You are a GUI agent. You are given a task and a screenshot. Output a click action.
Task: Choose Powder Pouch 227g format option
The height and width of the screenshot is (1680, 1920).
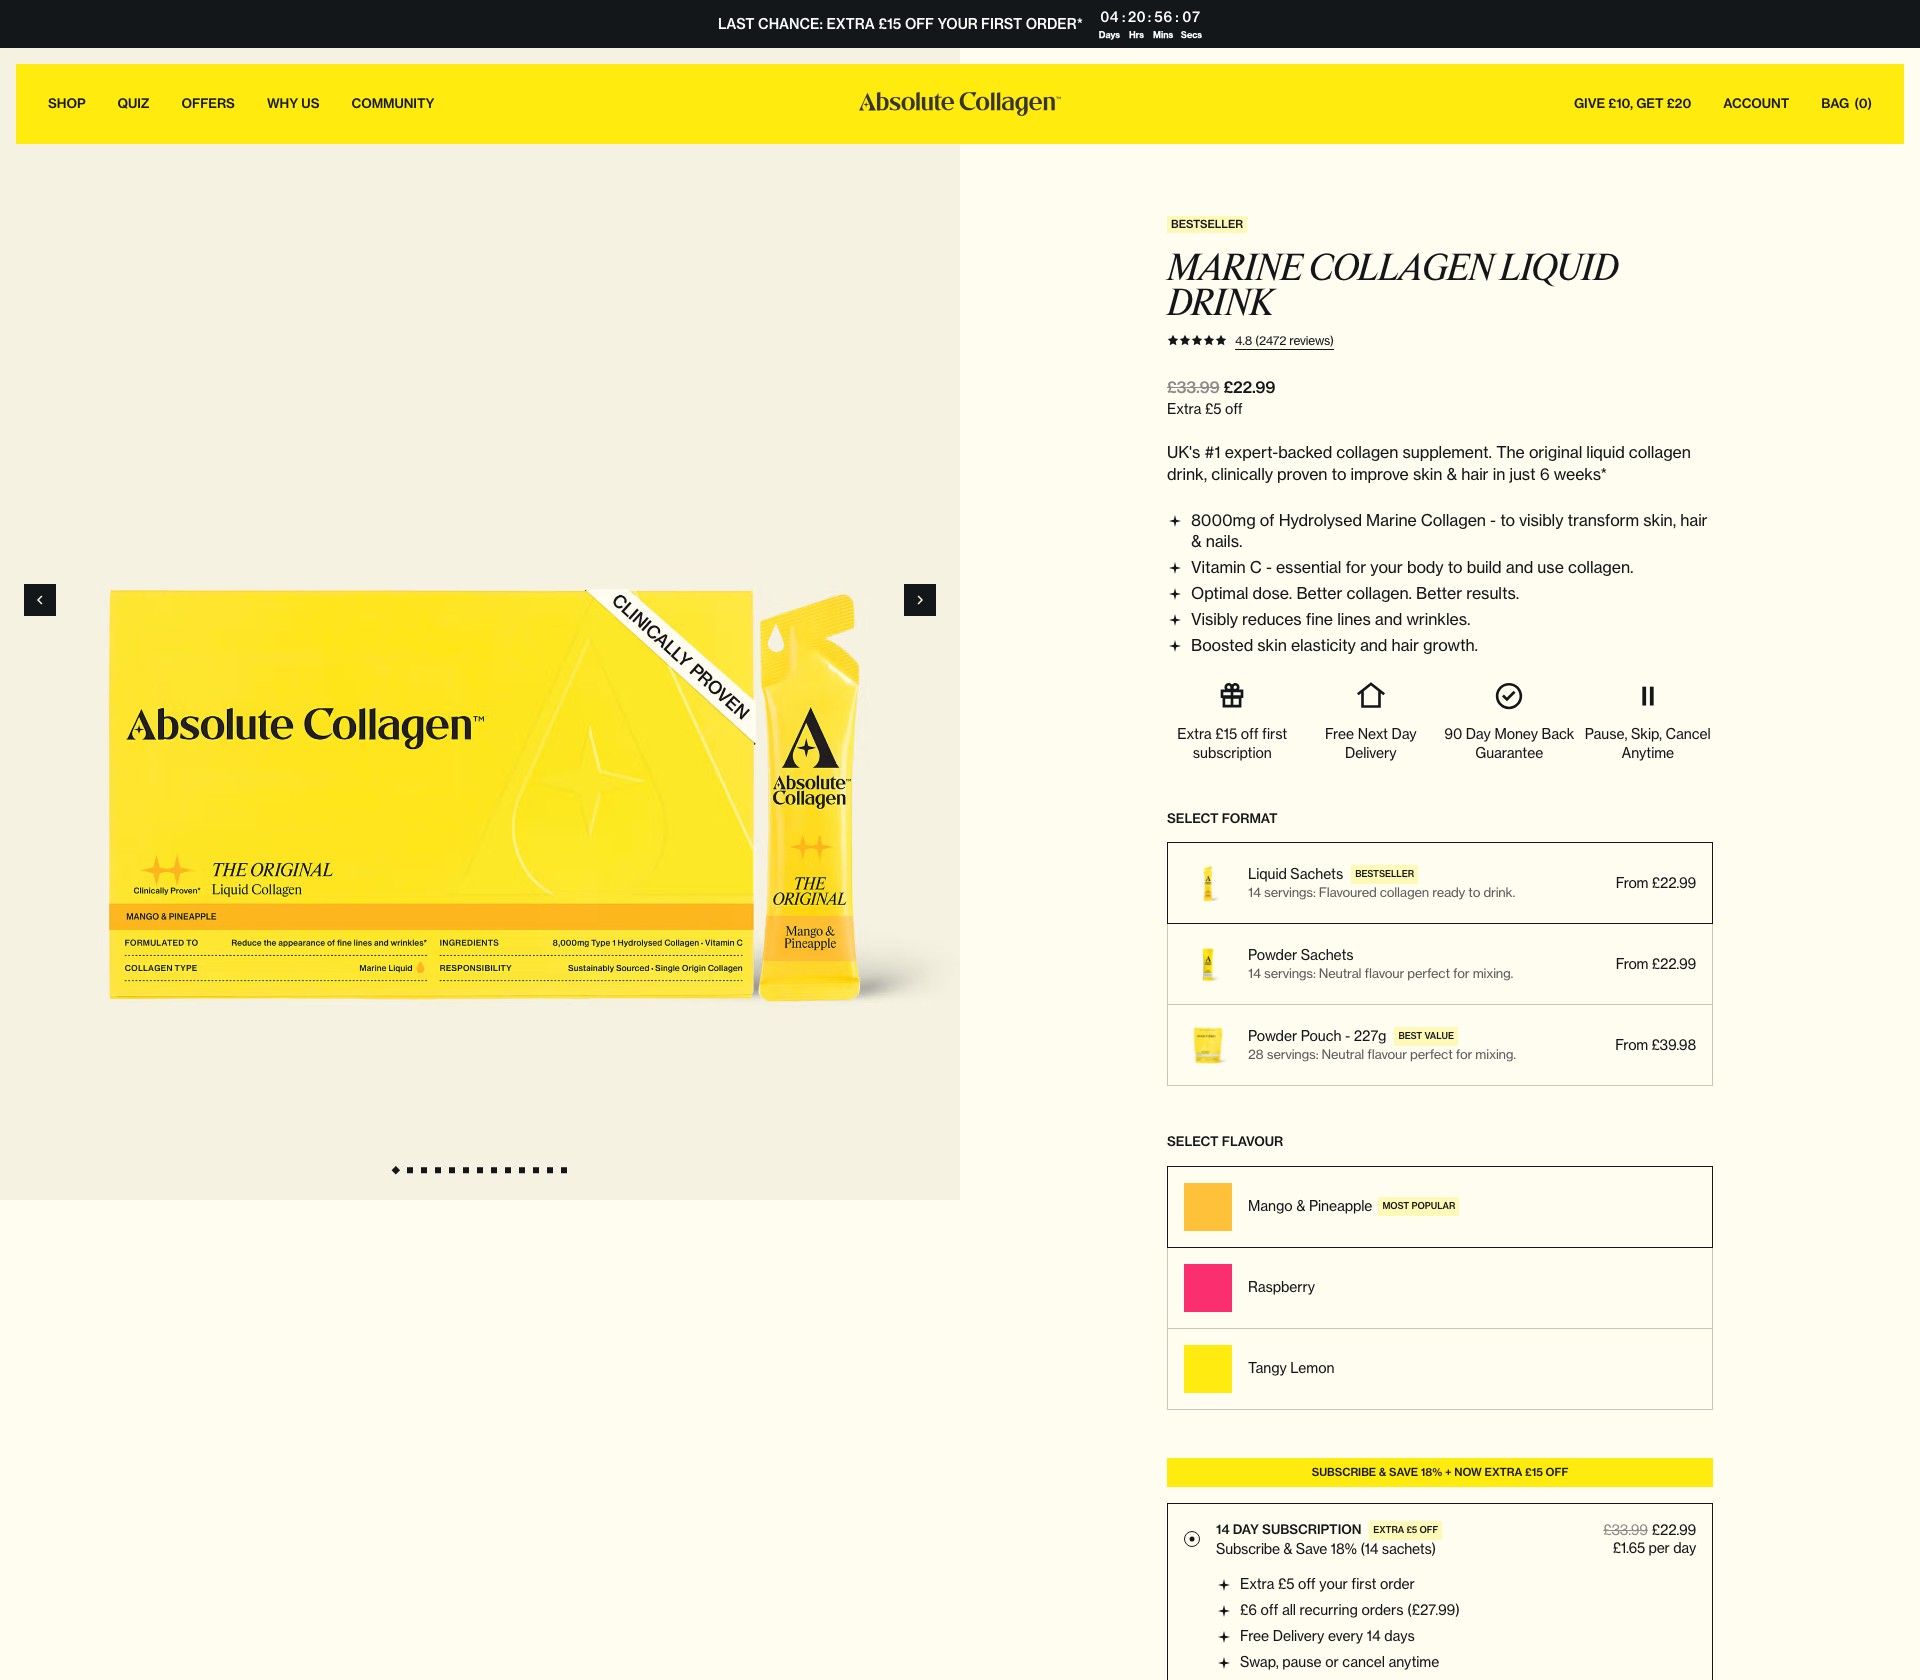coord(1440,1045)
